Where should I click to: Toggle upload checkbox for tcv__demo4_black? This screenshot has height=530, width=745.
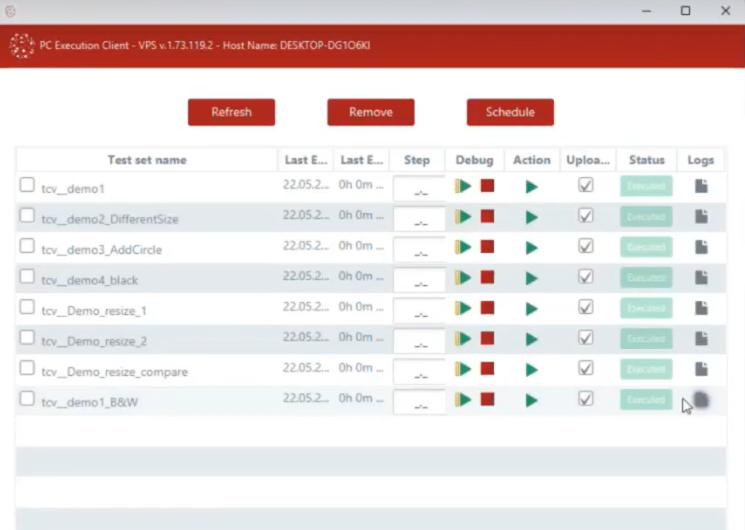(586, 277)
